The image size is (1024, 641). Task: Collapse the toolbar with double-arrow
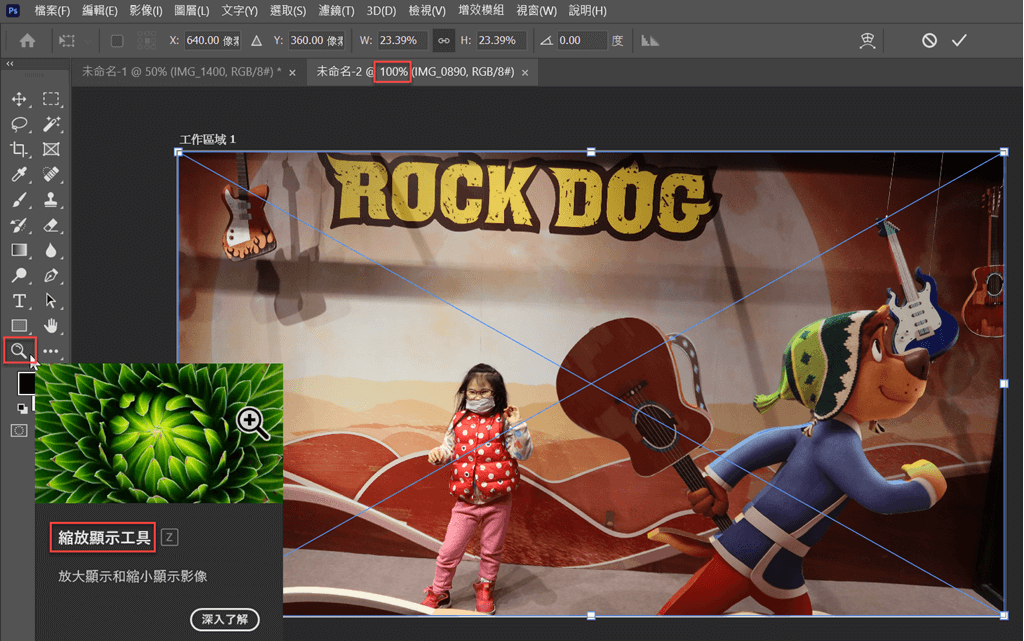[10, 64]
